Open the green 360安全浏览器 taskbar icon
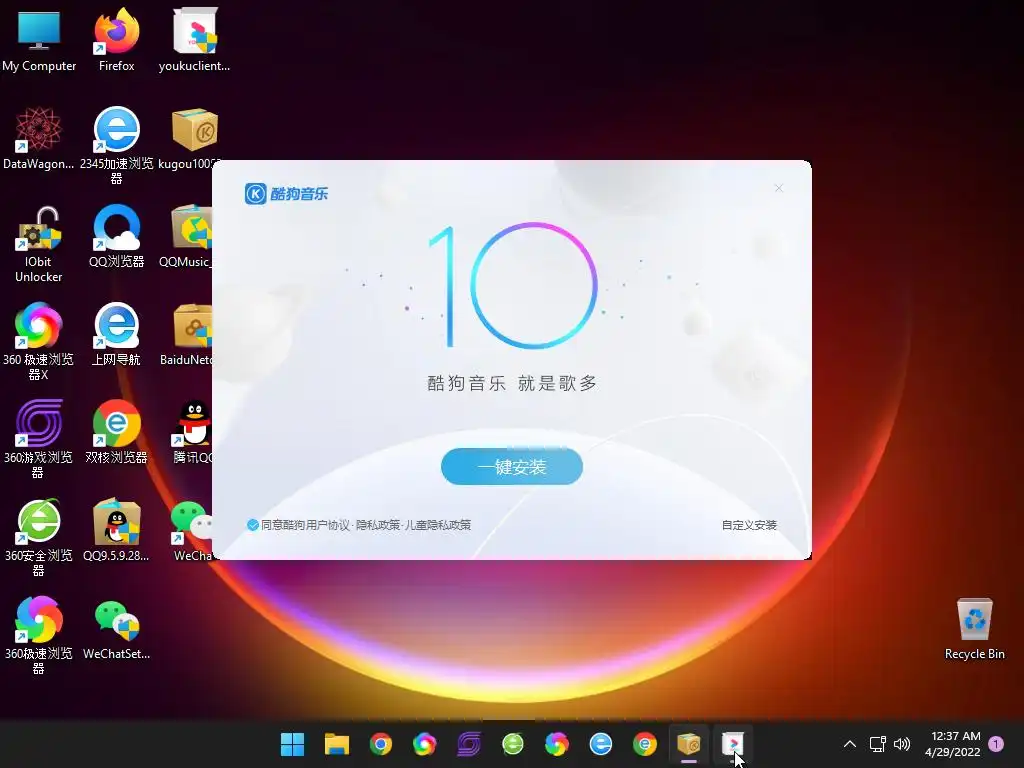This screenshot has height=768, width=1024. [x=513, y=744]
